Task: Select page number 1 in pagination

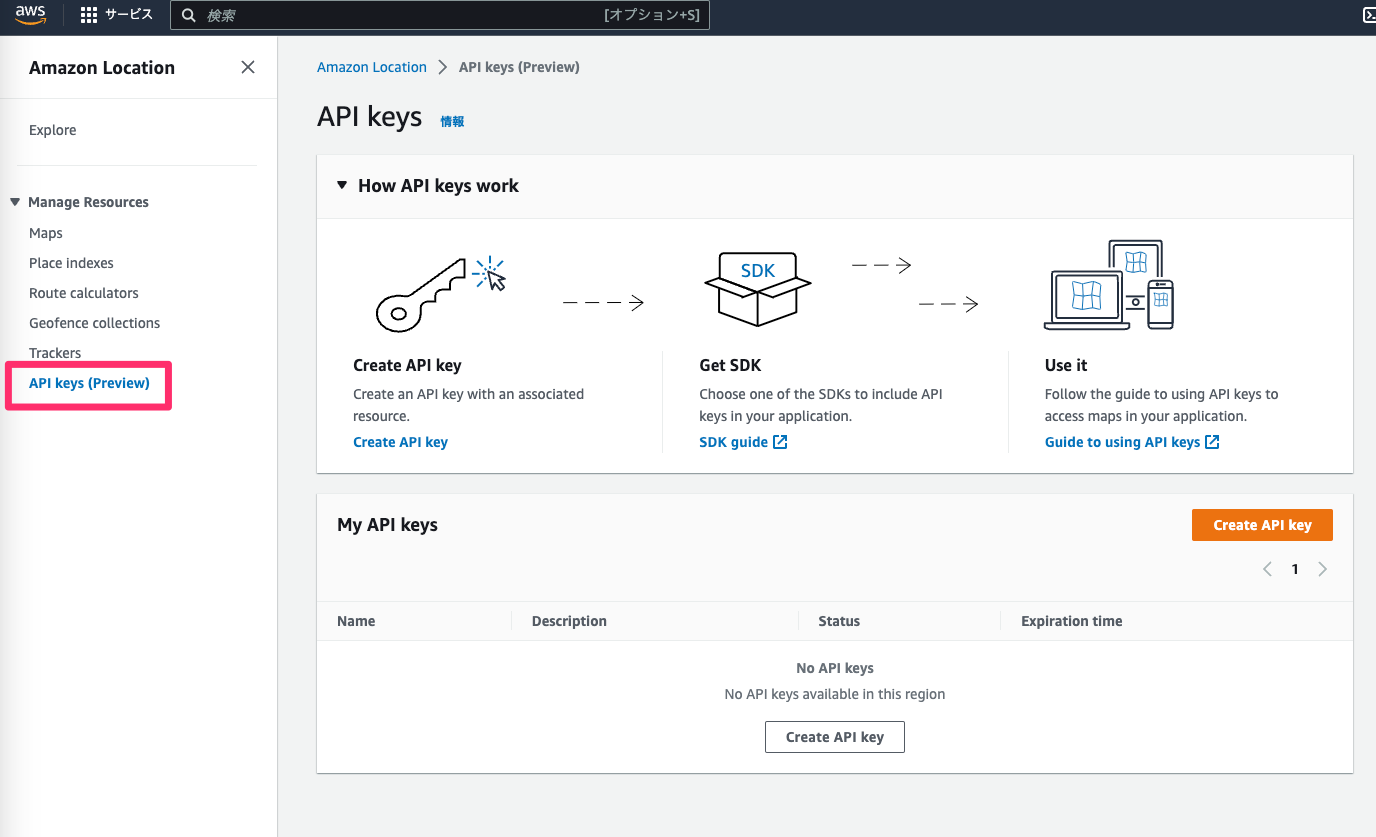Action: tap(1295, 569)
